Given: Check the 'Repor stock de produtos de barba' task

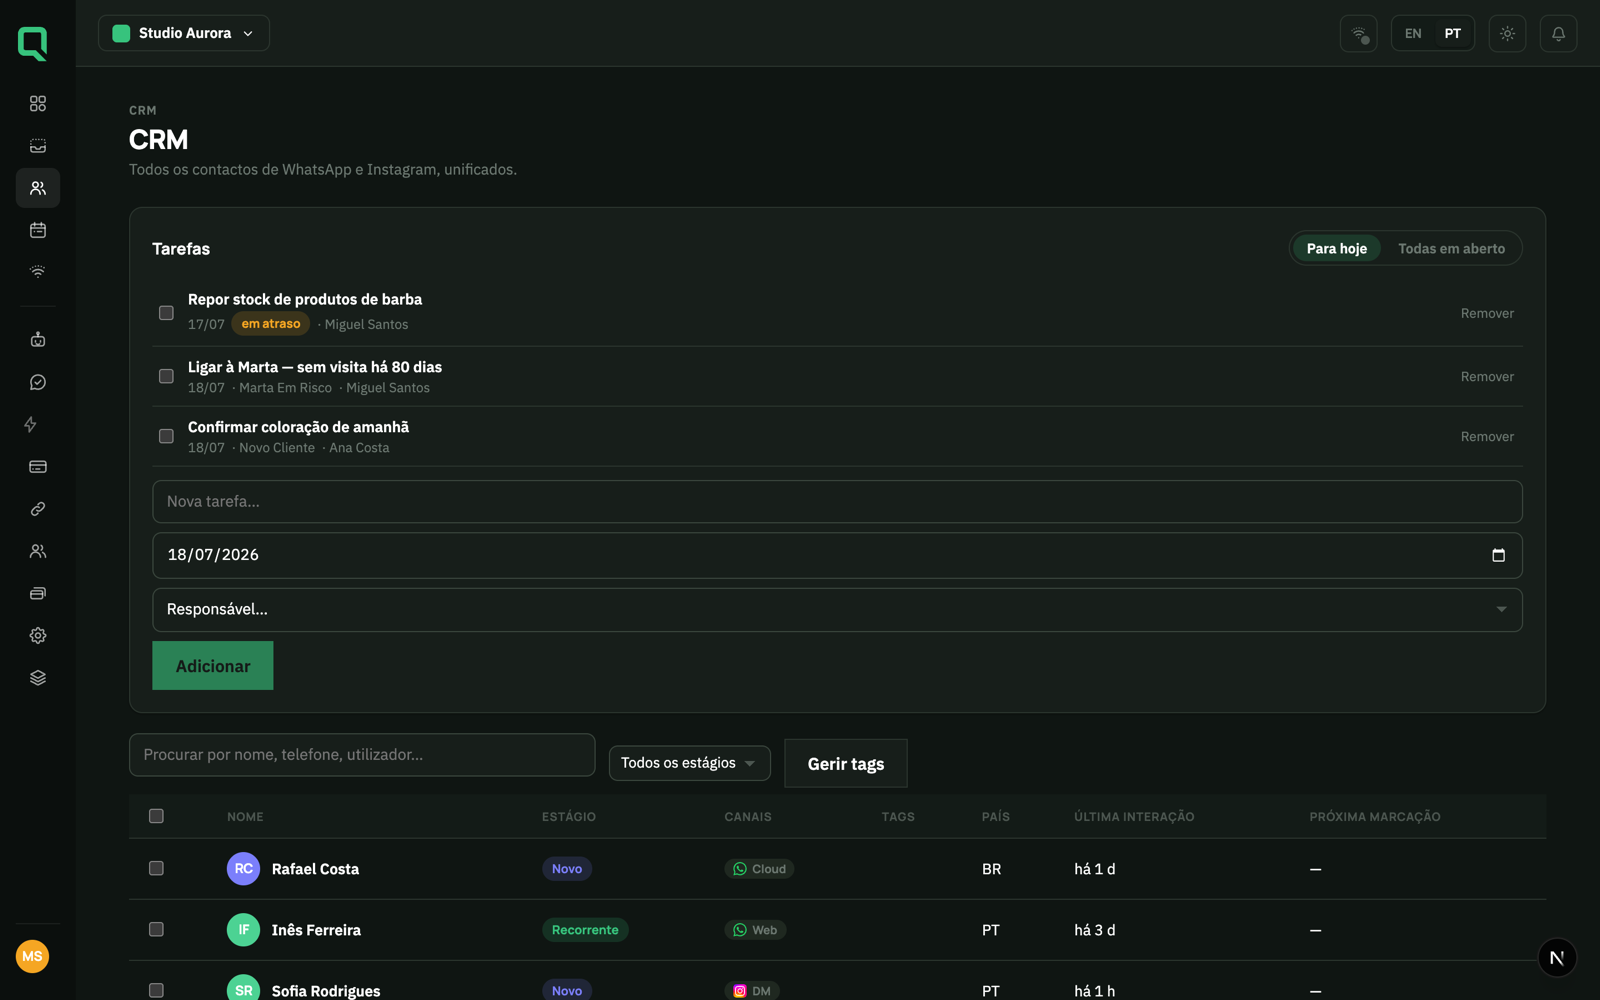Looking at the screenshot, I should 166,313.
